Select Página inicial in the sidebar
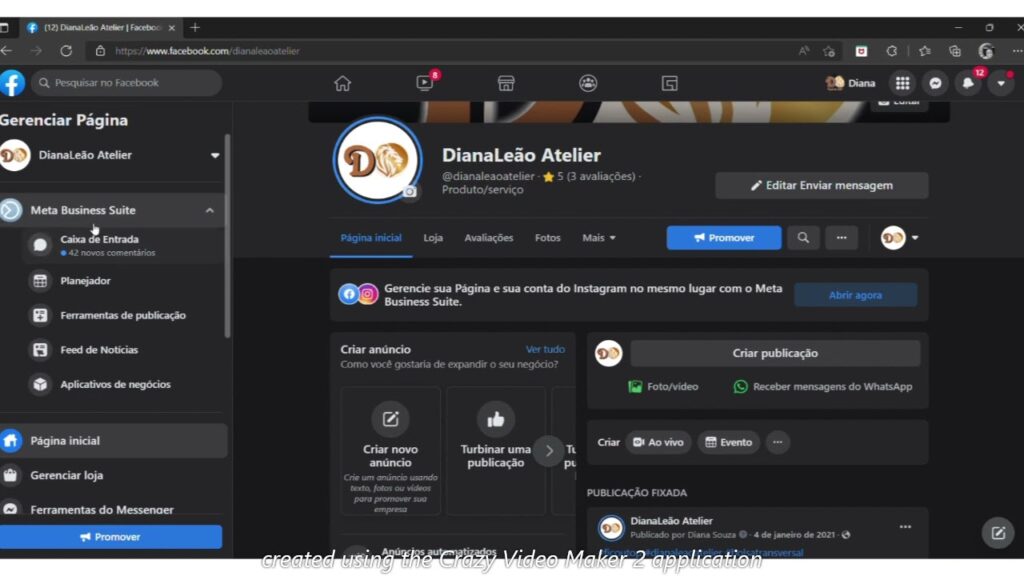Image resolution: width=1024 pixels, height=576 pixels. coord(114,441)
